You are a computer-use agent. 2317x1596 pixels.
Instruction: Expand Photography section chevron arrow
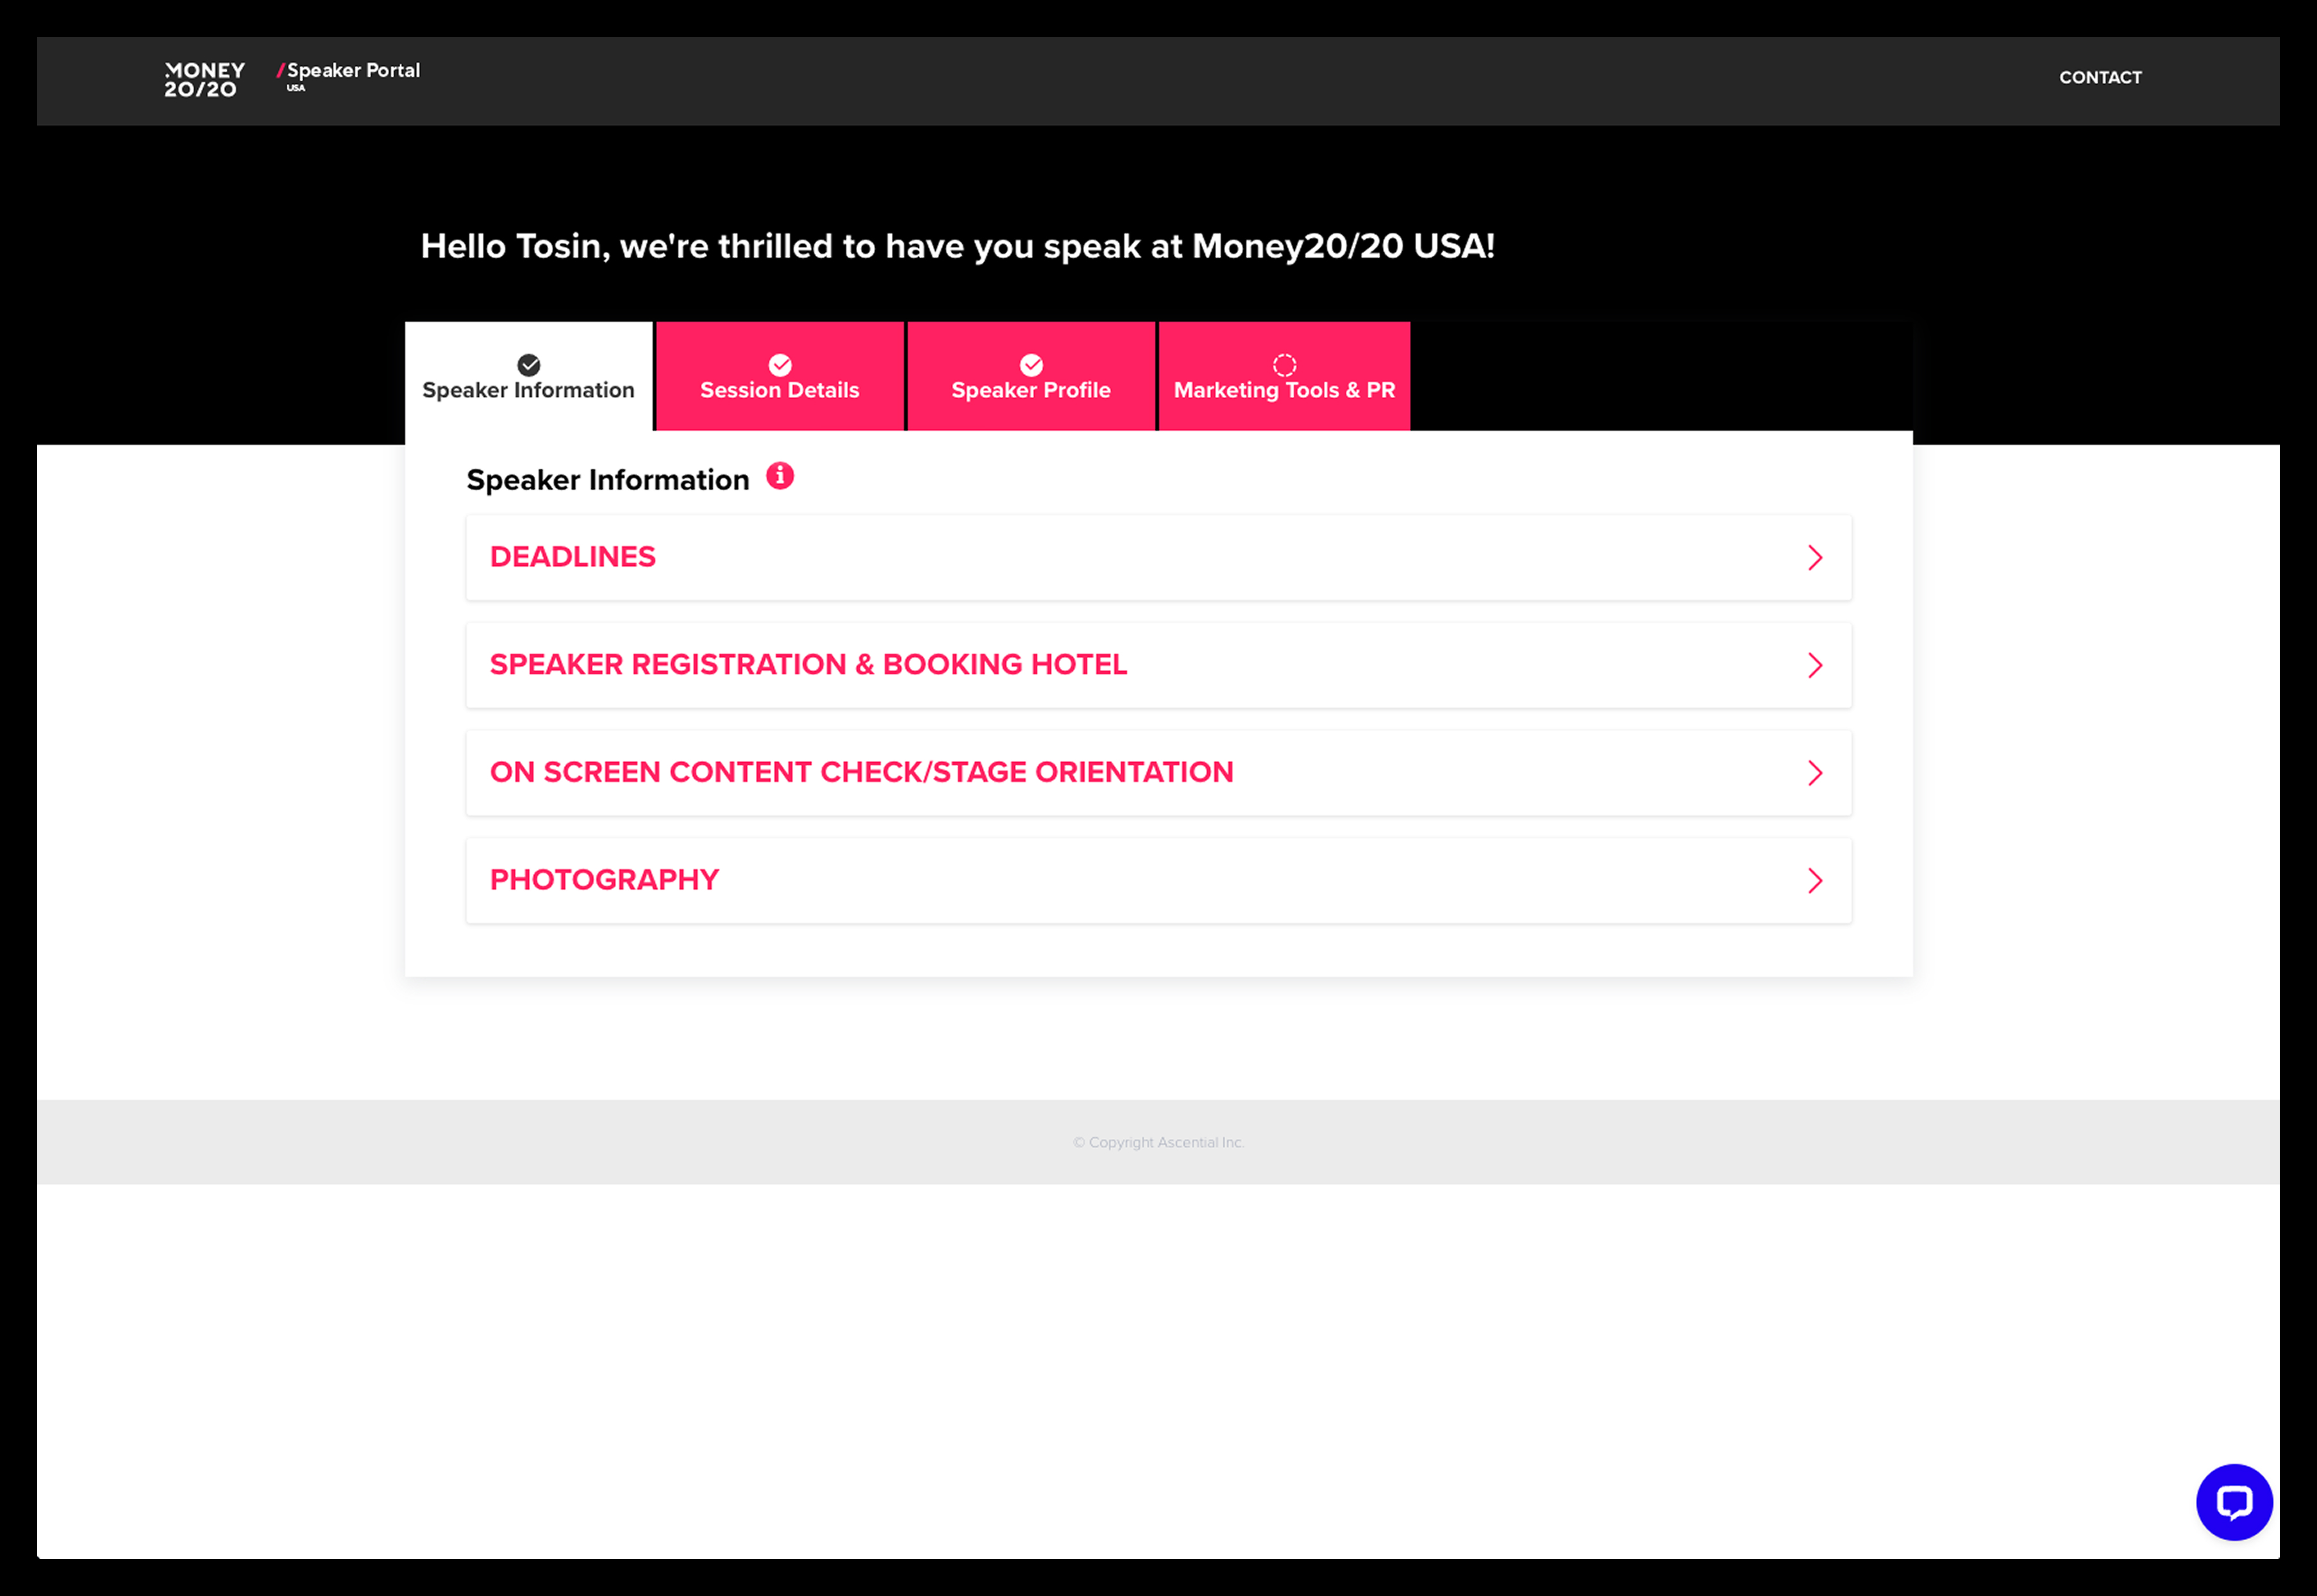[x=1815, y=881]
